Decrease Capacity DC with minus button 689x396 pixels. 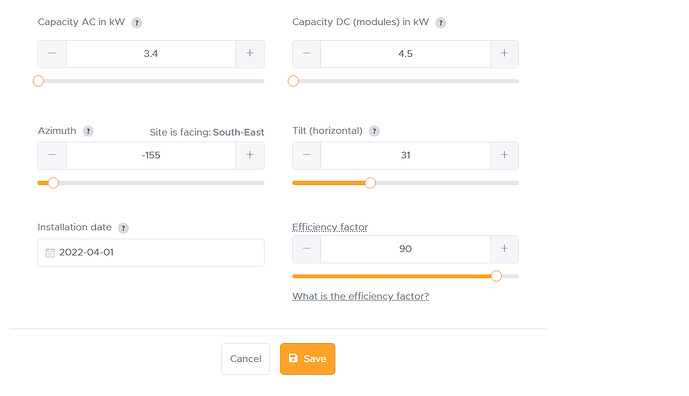306,54
